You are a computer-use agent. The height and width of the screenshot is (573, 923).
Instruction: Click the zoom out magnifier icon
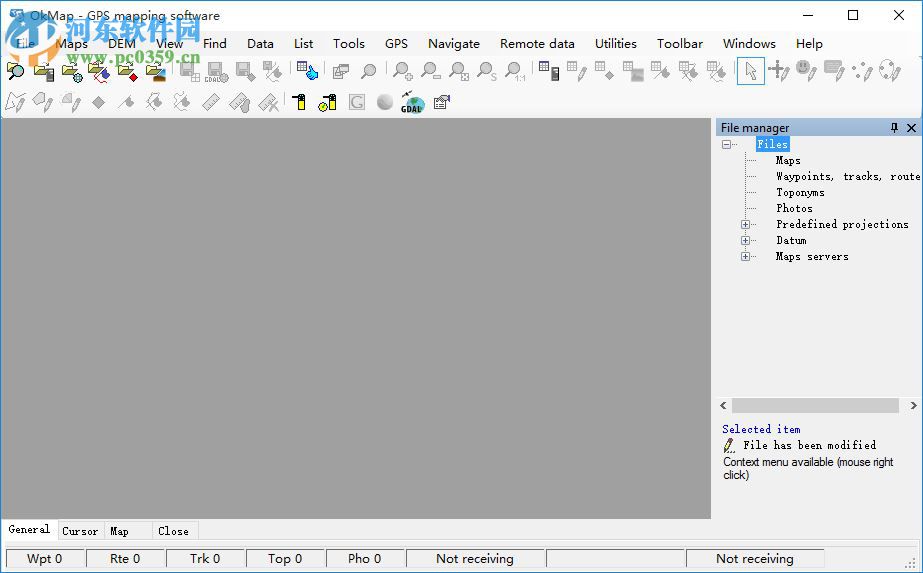tap(431, 71)
